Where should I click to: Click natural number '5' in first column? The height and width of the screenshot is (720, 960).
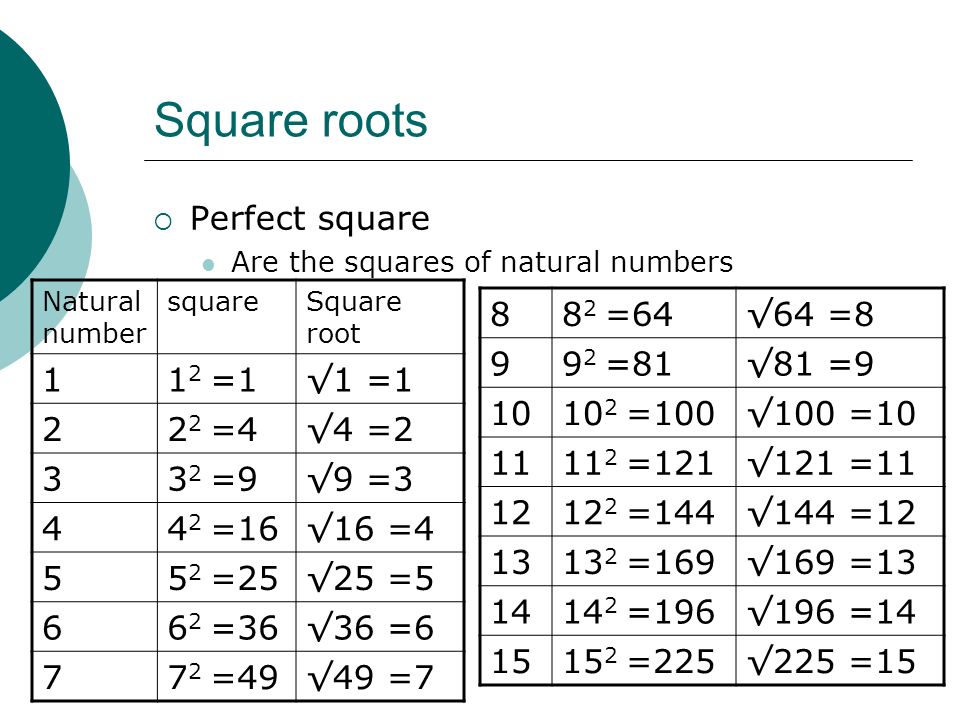tap(95, 577)
